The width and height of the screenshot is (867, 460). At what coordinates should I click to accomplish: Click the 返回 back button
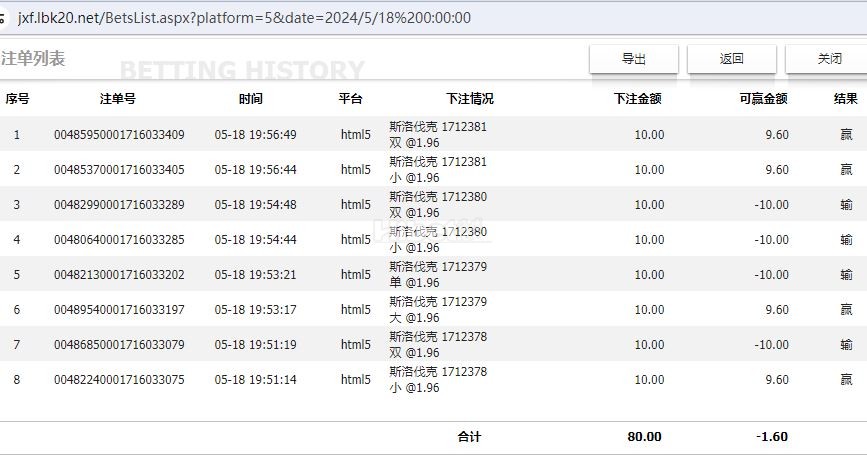click(x=732, y=59)
